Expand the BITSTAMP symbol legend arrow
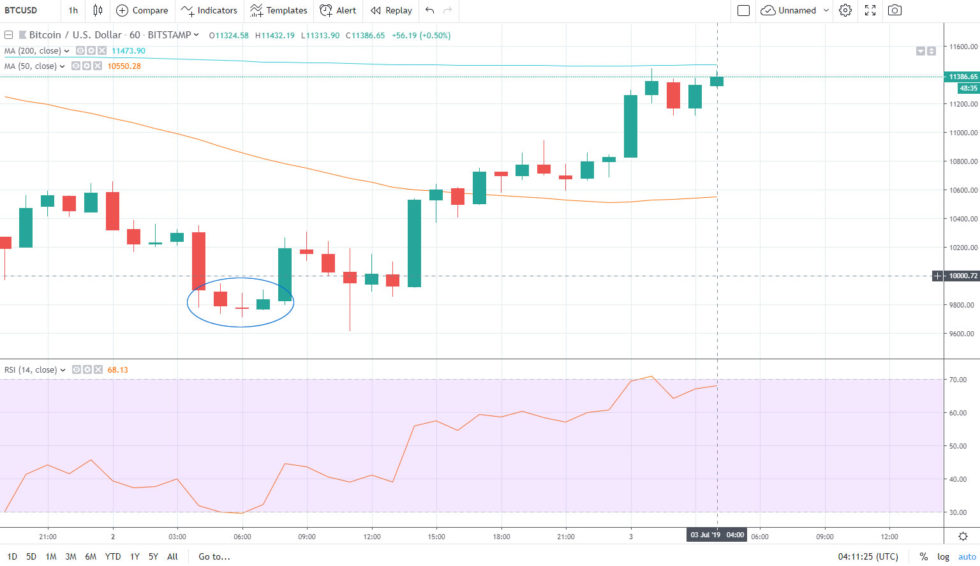Image resolution: width=980 pixels, height=566 pixels. point(196,35)
